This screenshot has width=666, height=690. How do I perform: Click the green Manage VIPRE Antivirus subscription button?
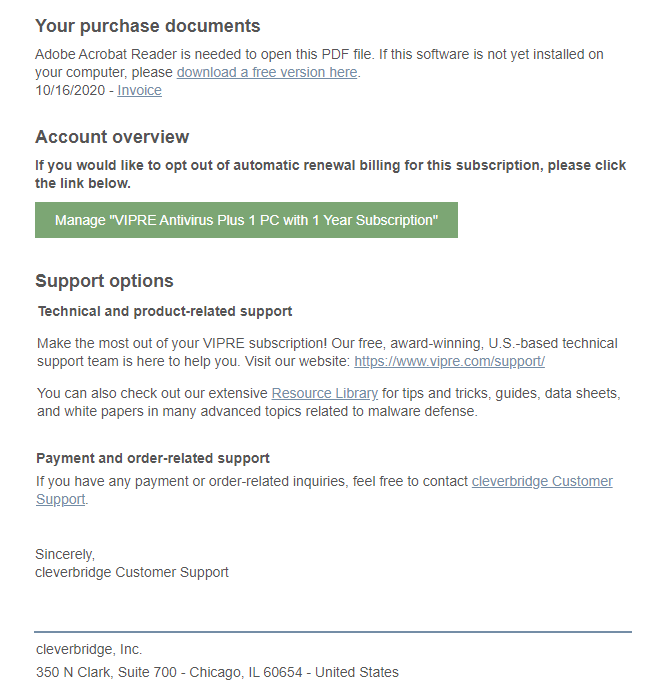246,220
